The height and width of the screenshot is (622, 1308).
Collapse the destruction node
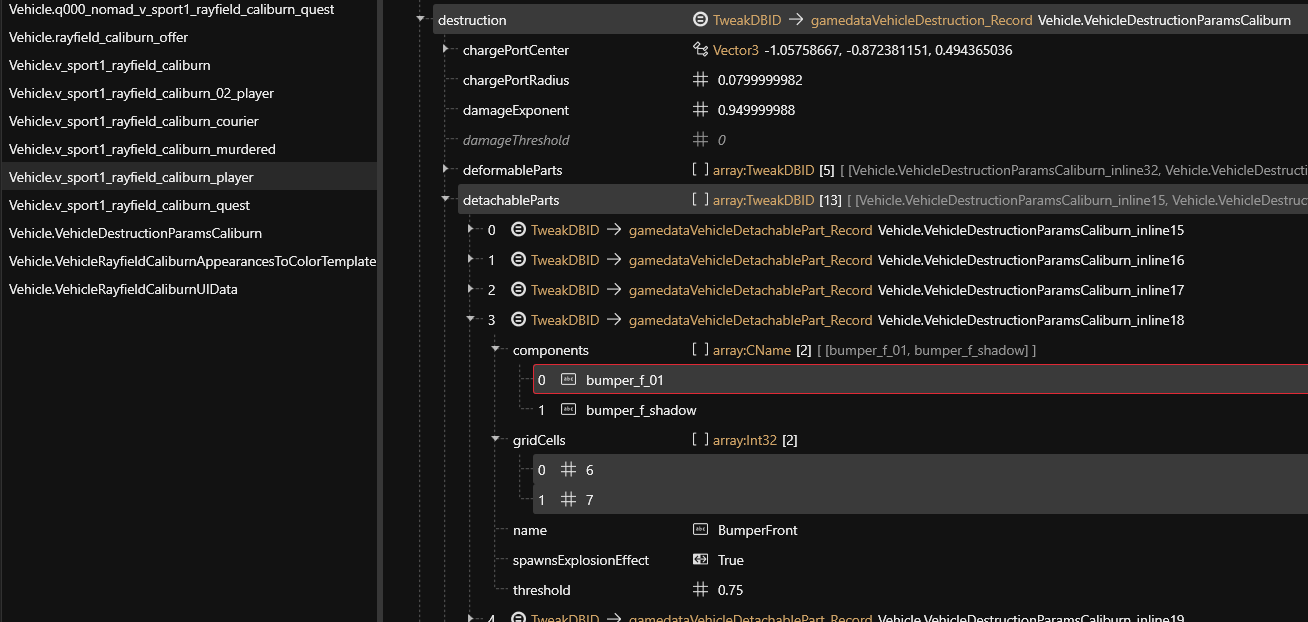[x=421, y=20]
